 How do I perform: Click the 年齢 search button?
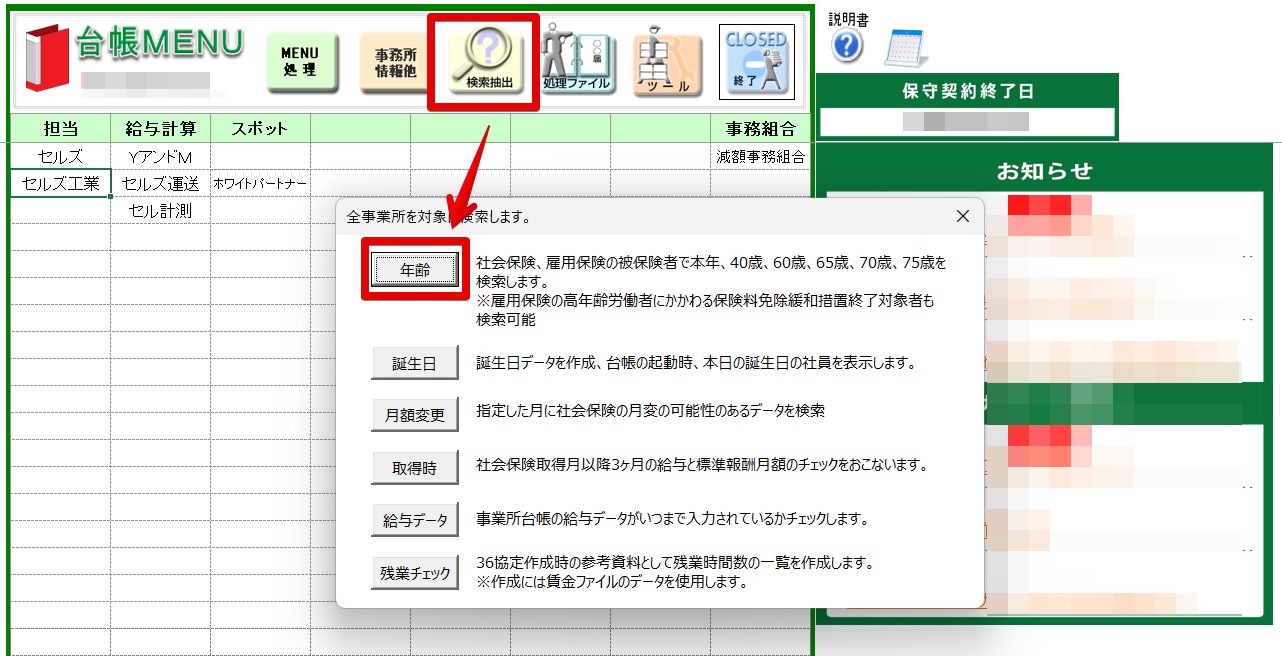[x=415, y=270]
